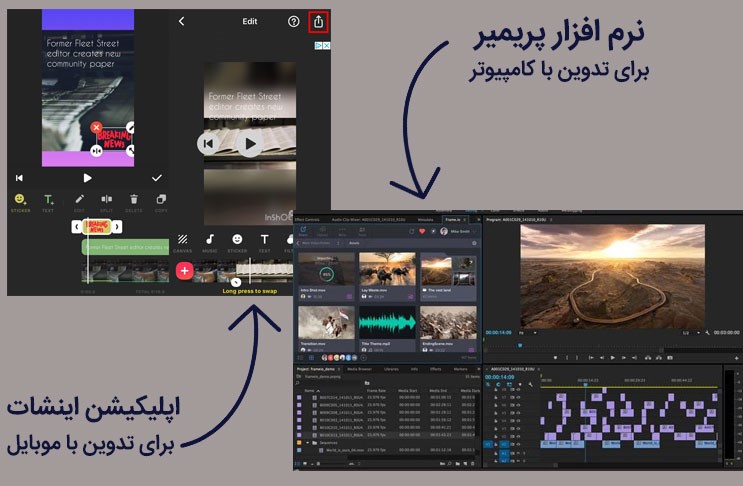Go back with the InShot Edit back arrow
743x486 pixels.
coord(181,21)
